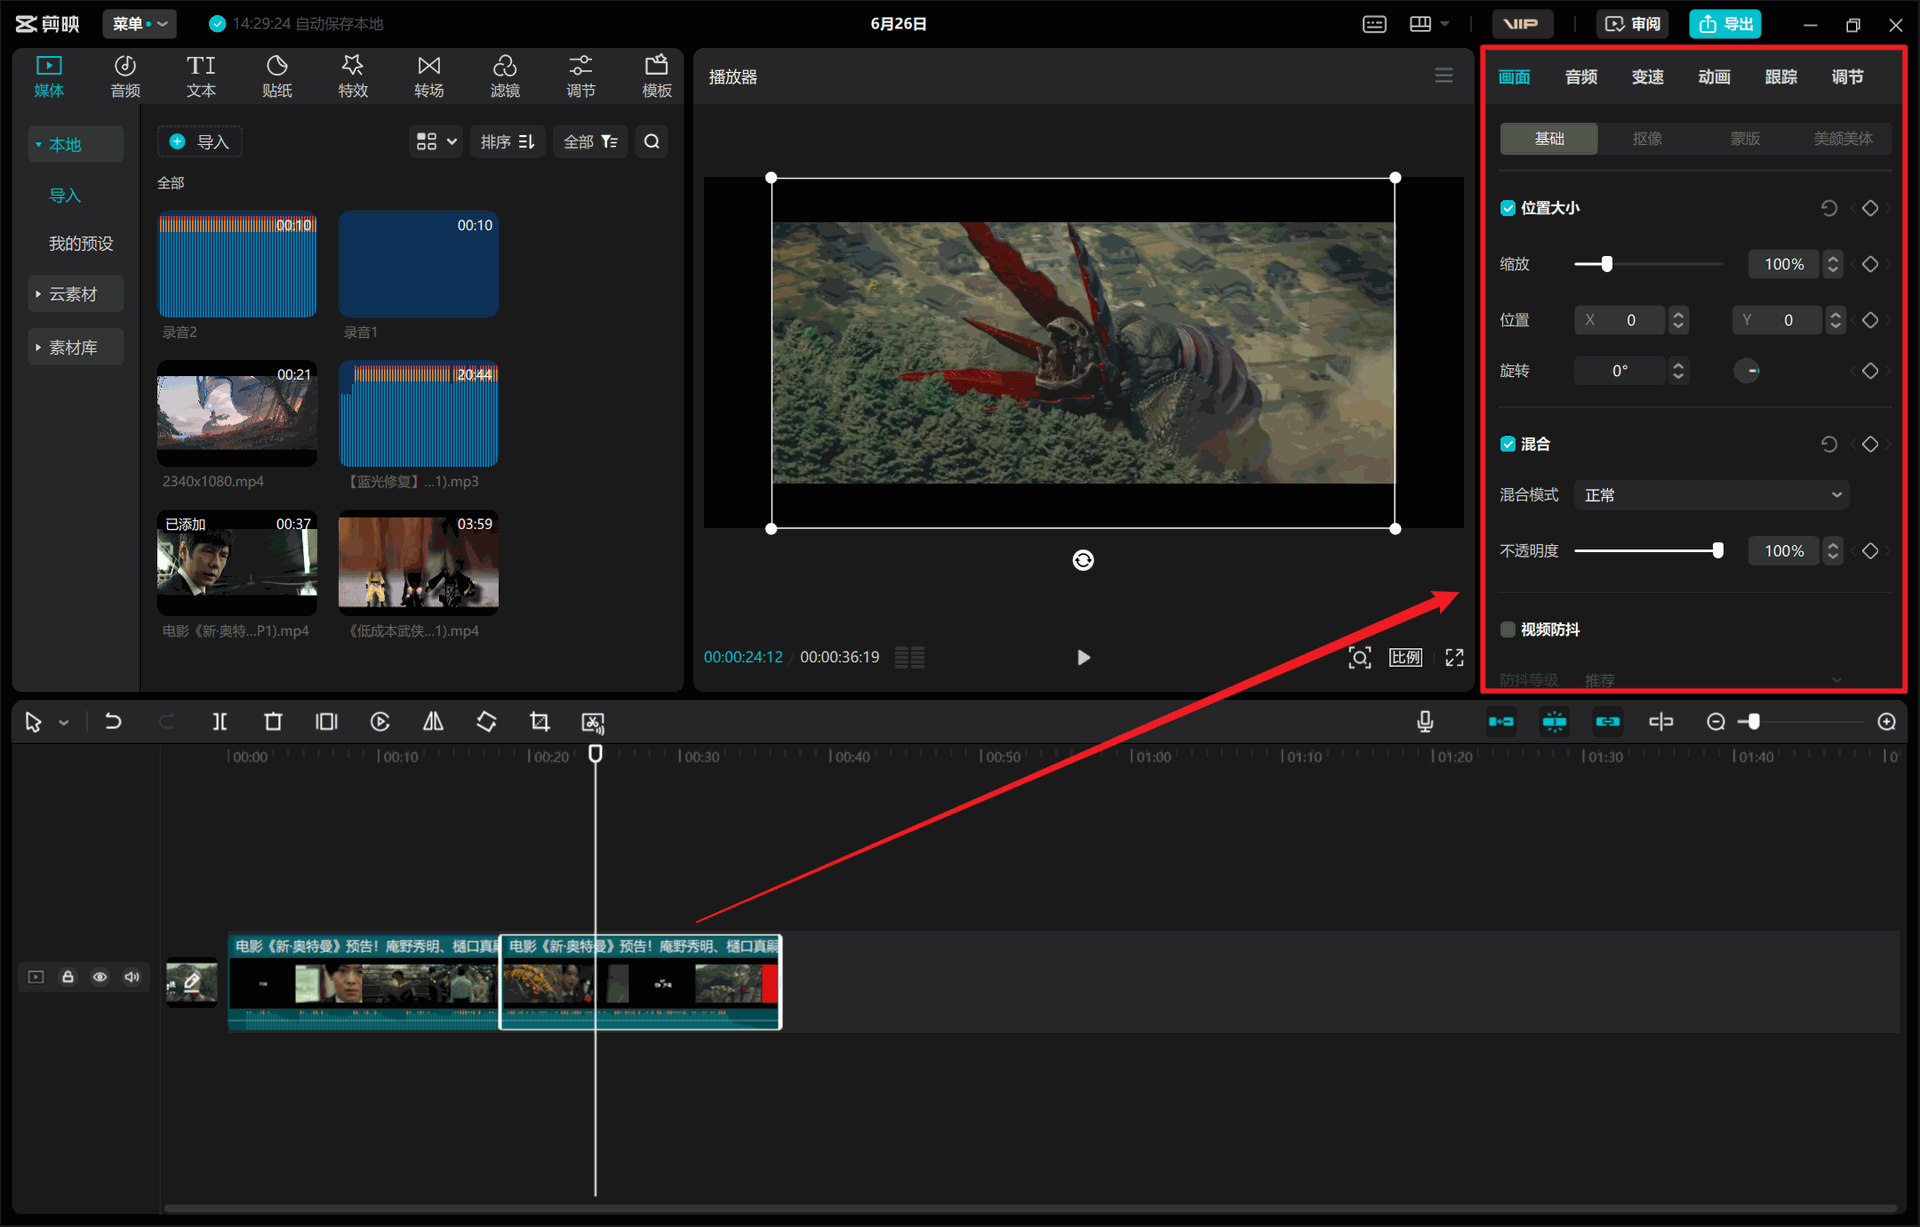Click the freeze frame icon
Screen dimensions: 1920x1227
(327, 722)
